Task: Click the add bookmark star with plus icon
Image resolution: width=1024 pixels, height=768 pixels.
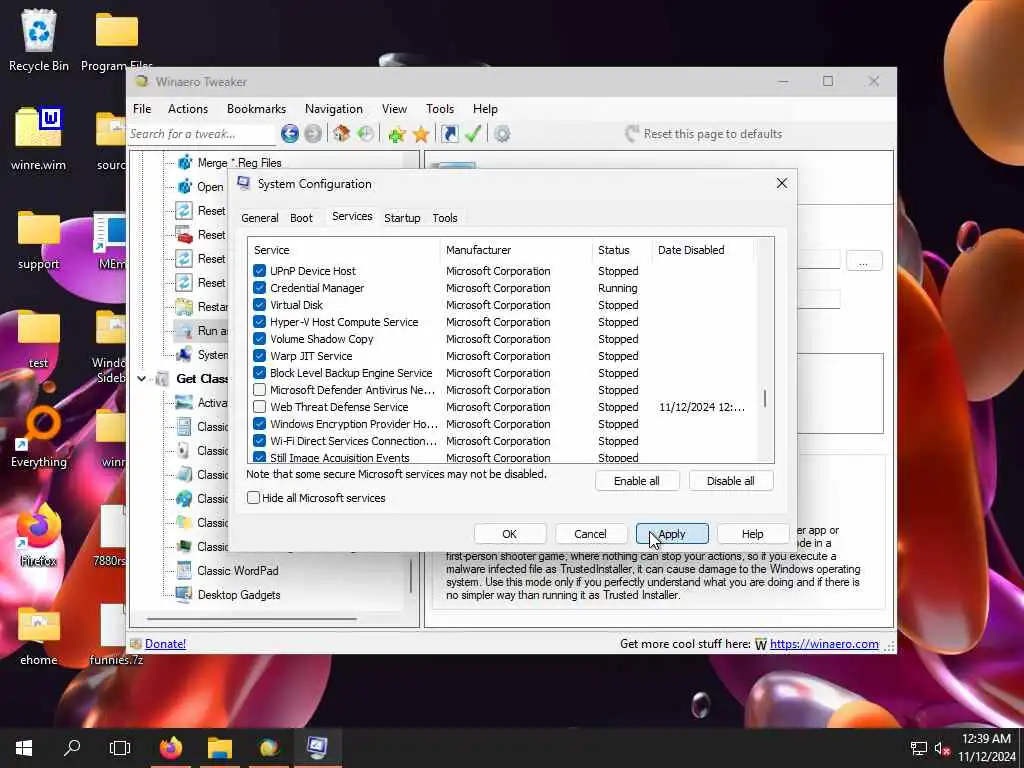Action: (x=396, y=134)
